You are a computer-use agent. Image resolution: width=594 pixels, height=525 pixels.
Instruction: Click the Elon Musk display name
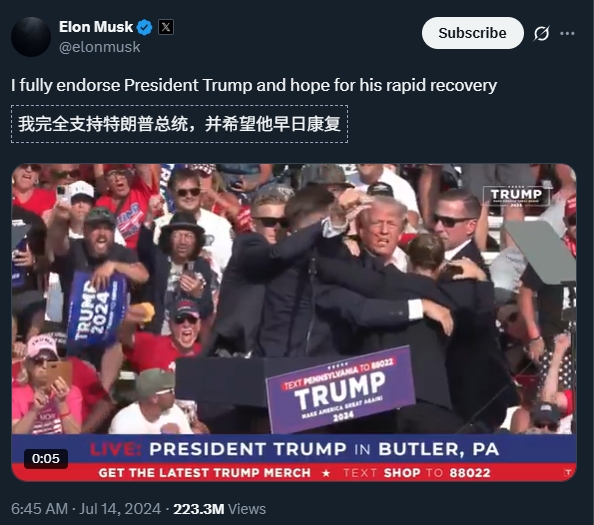coord(96,27)
